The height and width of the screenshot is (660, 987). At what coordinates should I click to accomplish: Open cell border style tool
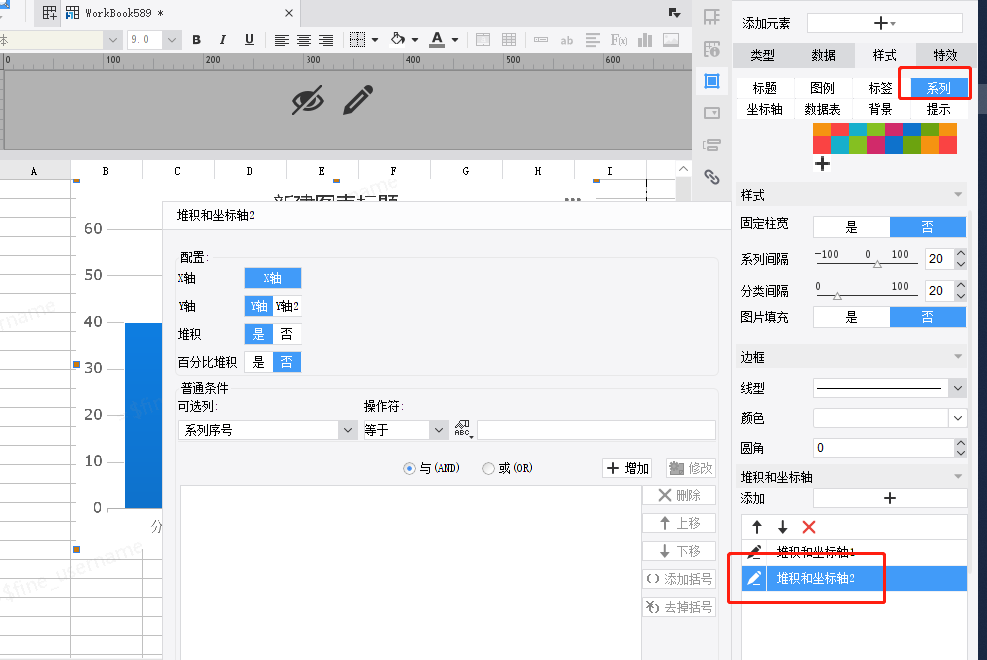357,40
